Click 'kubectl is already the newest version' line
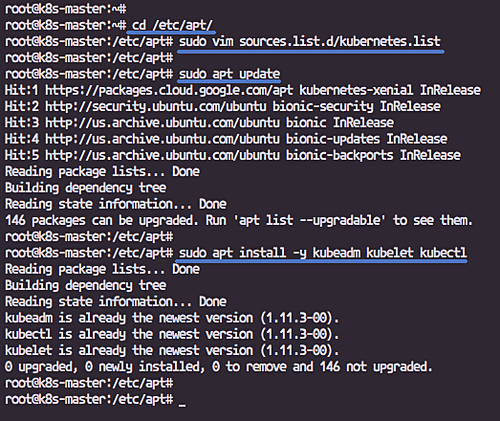 (x=172, y=334)
